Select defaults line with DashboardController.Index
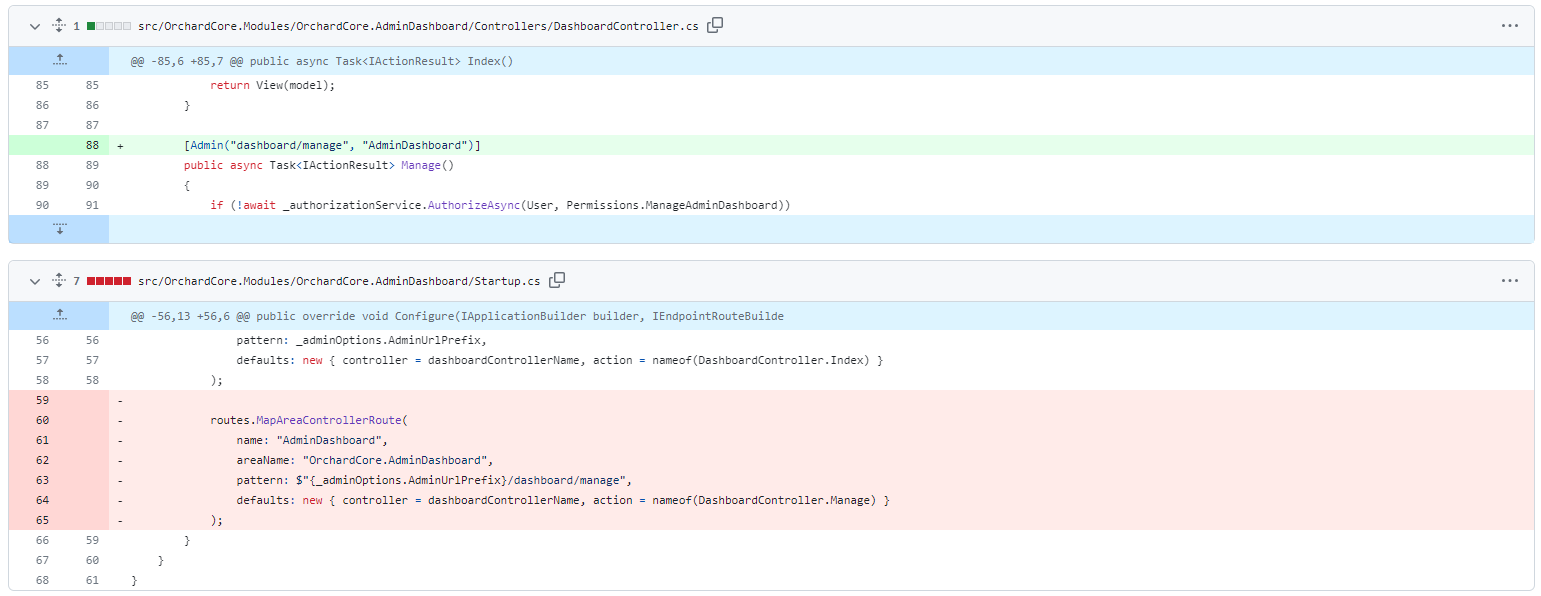 pyautogui.click(x=821, y=360)
